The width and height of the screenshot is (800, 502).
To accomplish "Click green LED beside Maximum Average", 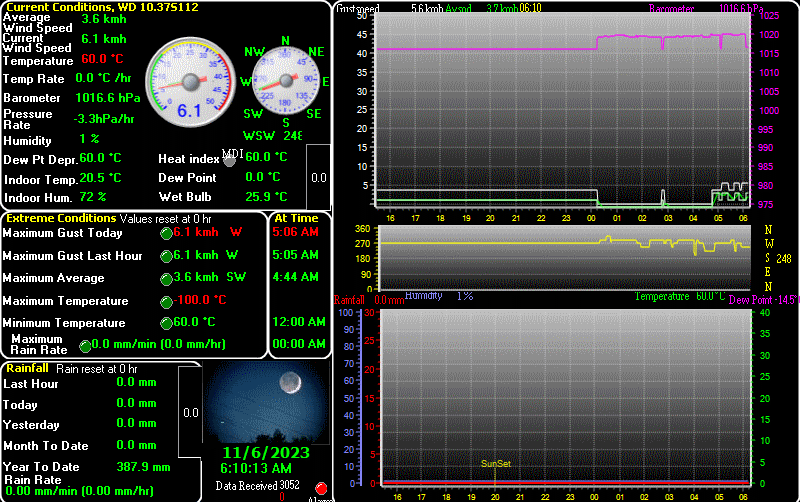I will (x=167, y=278).
